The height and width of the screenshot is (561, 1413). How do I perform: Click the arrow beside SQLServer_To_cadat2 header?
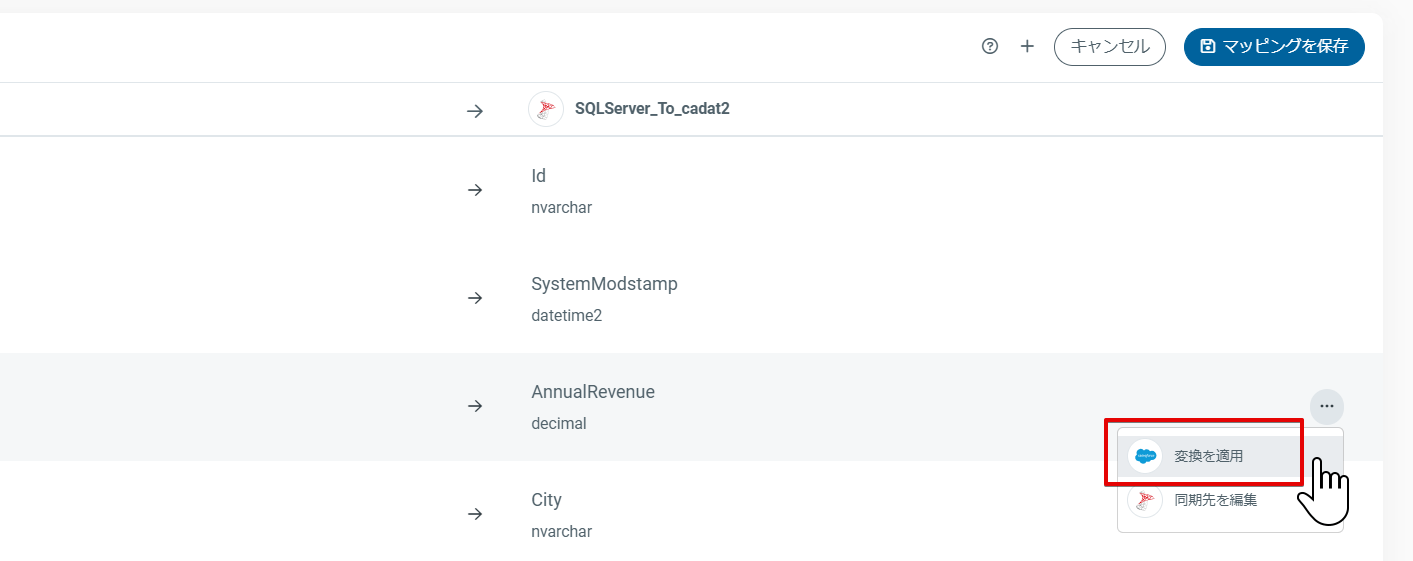(x=475, y=111)
